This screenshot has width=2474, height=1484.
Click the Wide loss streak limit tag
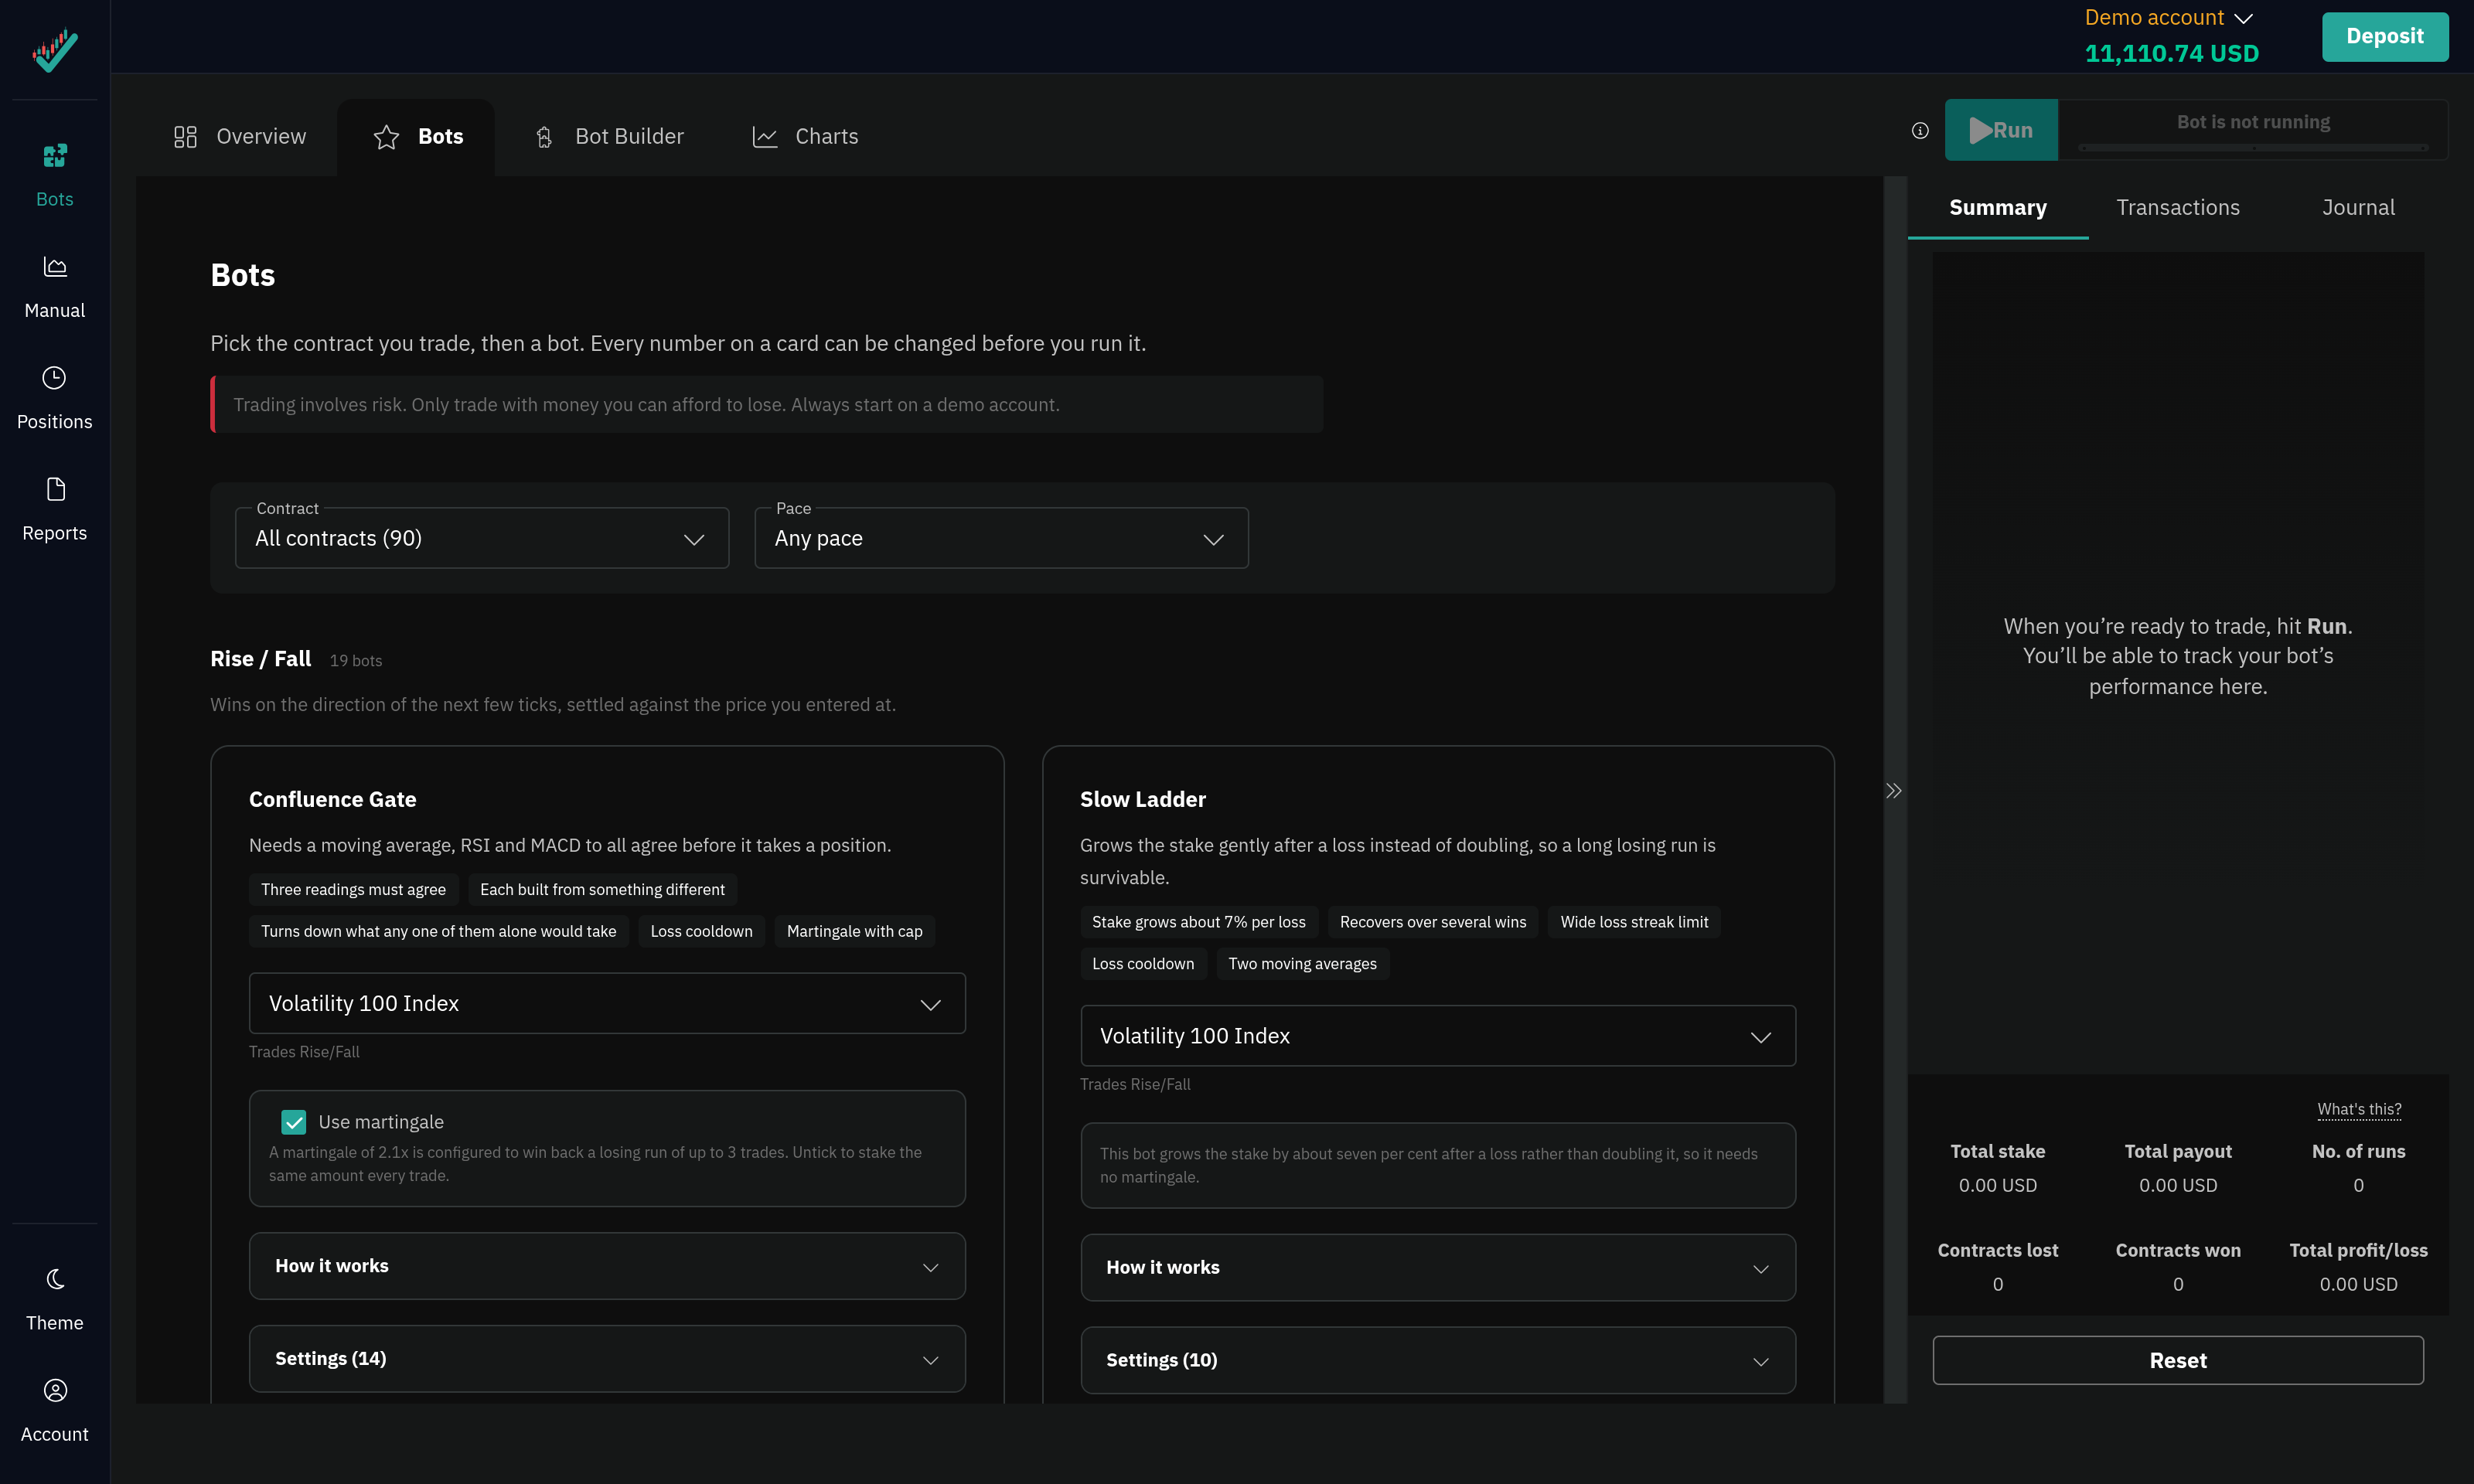(1634, 922)
